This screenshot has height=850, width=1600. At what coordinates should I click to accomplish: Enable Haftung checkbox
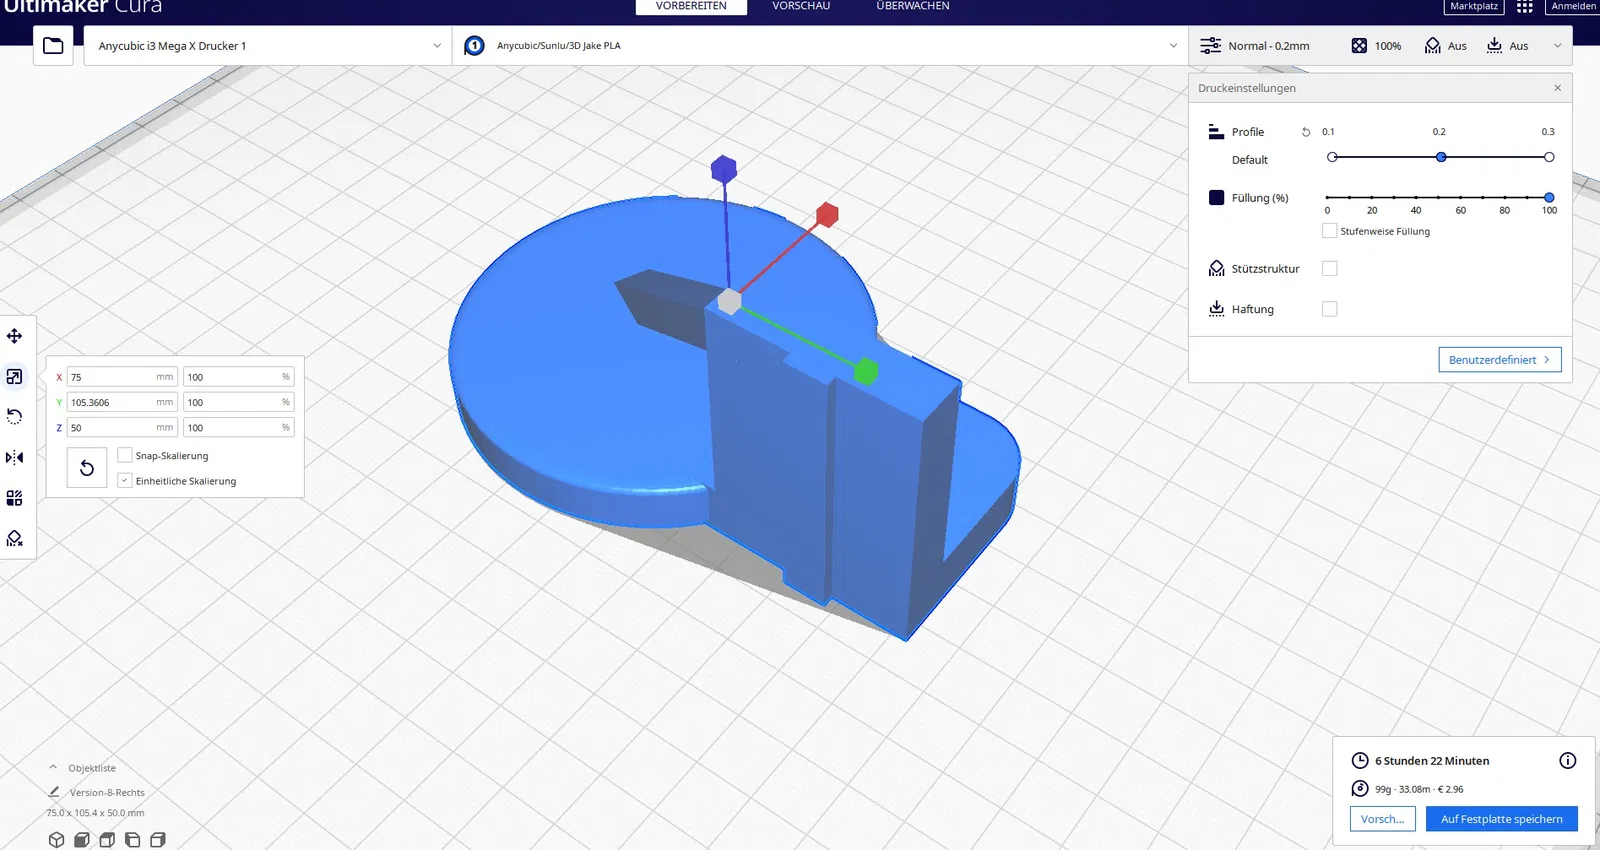point(1330,309)
